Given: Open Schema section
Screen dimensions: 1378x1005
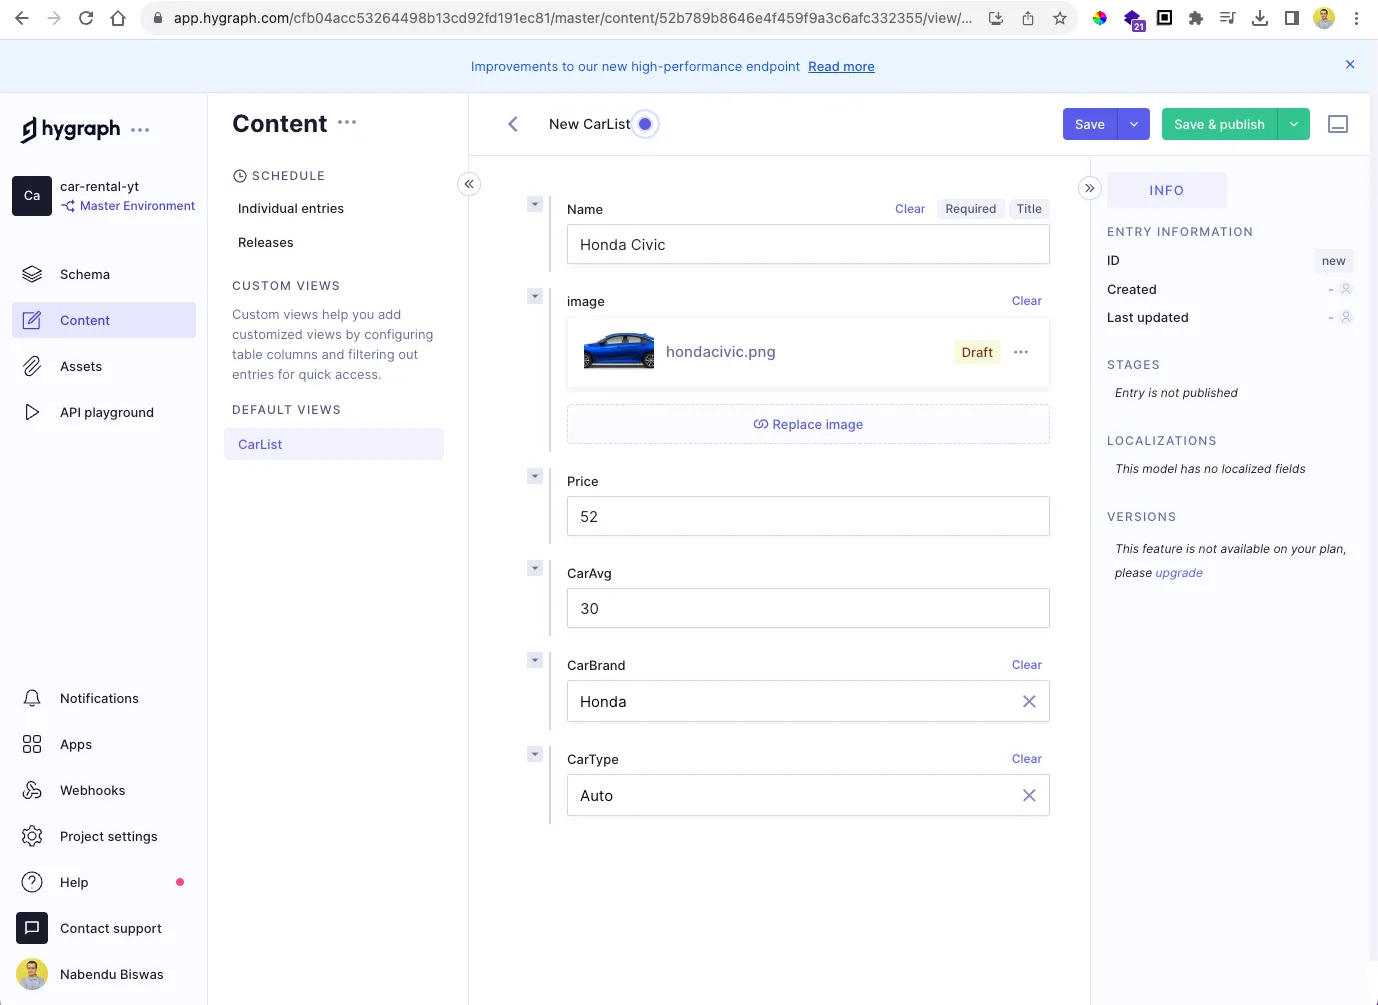Looking at the screenshot, I should [104, 274].
